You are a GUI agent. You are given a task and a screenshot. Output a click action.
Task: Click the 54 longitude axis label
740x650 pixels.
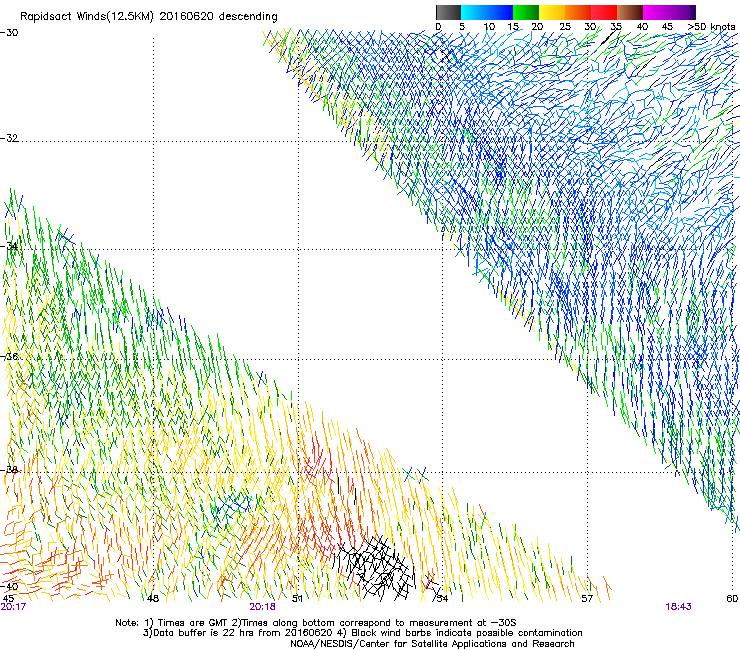(442, 598)
